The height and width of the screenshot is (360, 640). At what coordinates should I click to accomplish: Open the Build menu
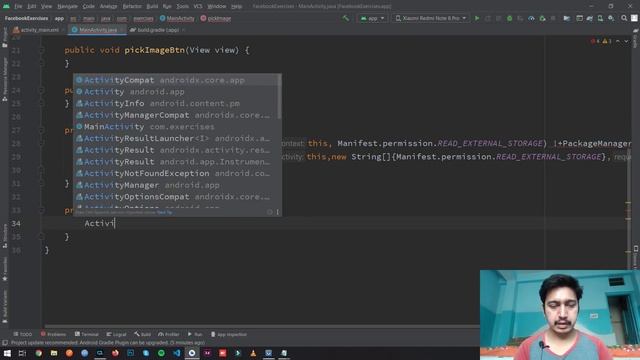click(152, 6)
